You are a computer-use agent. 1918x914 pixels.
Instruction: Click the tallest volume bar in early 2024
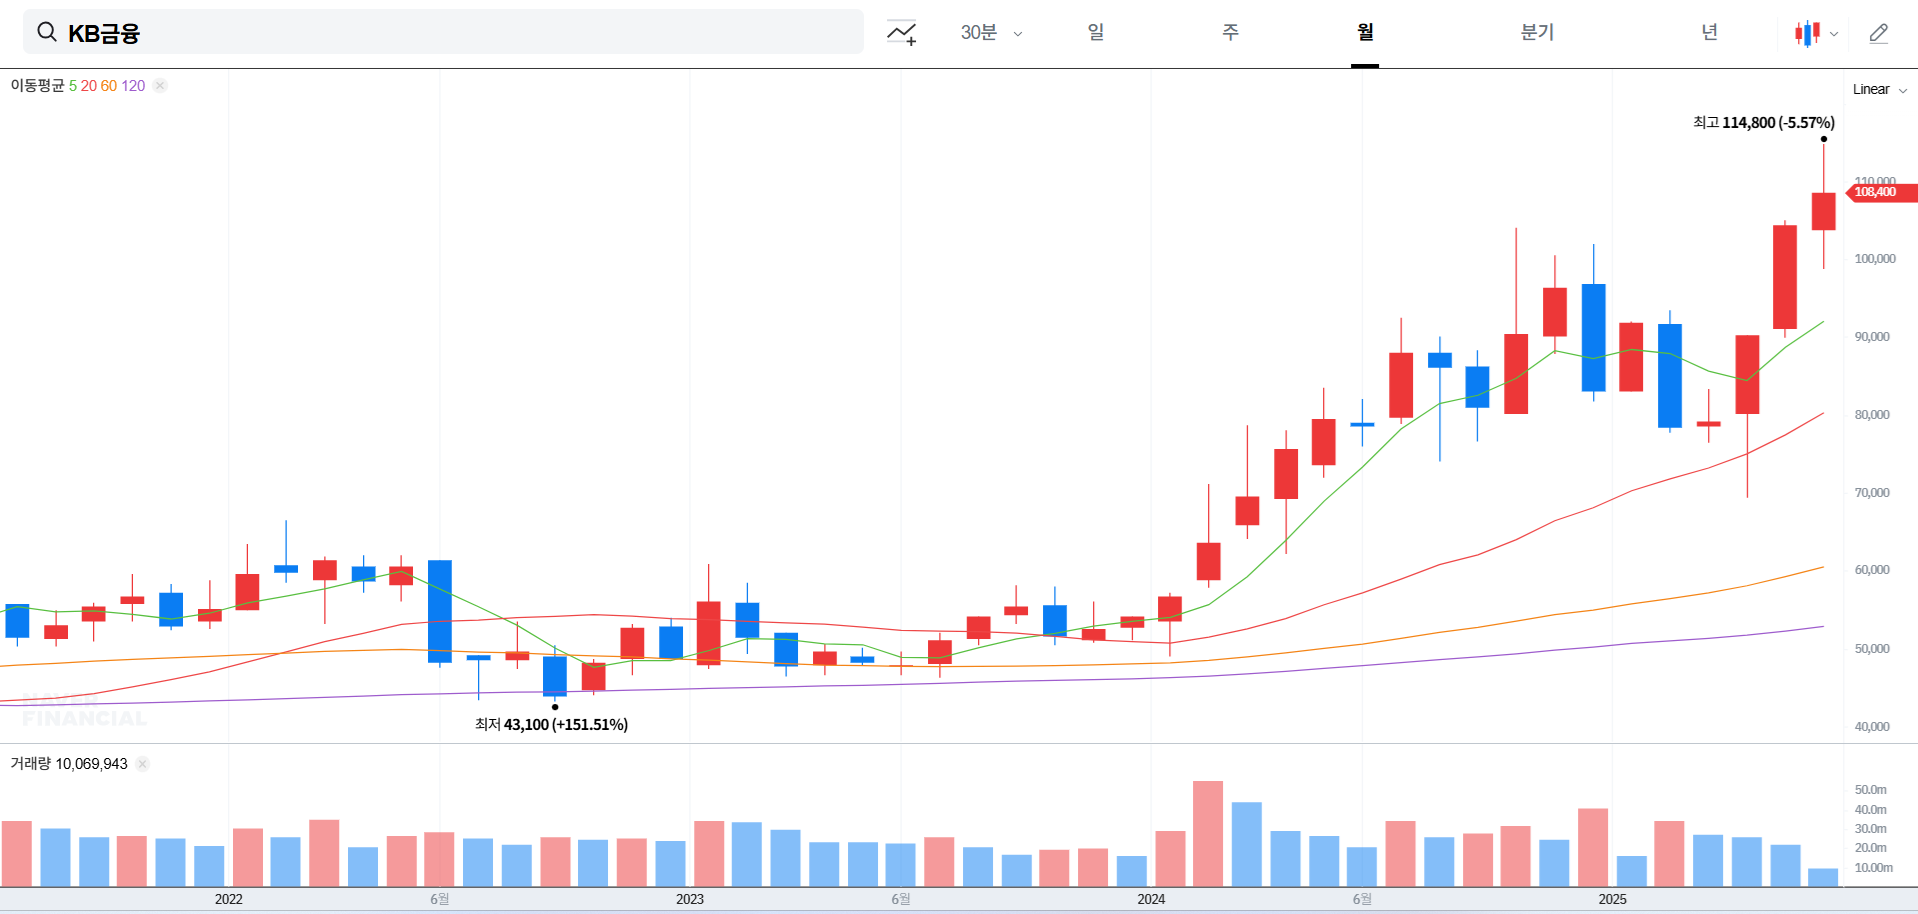pos(1208,834)
